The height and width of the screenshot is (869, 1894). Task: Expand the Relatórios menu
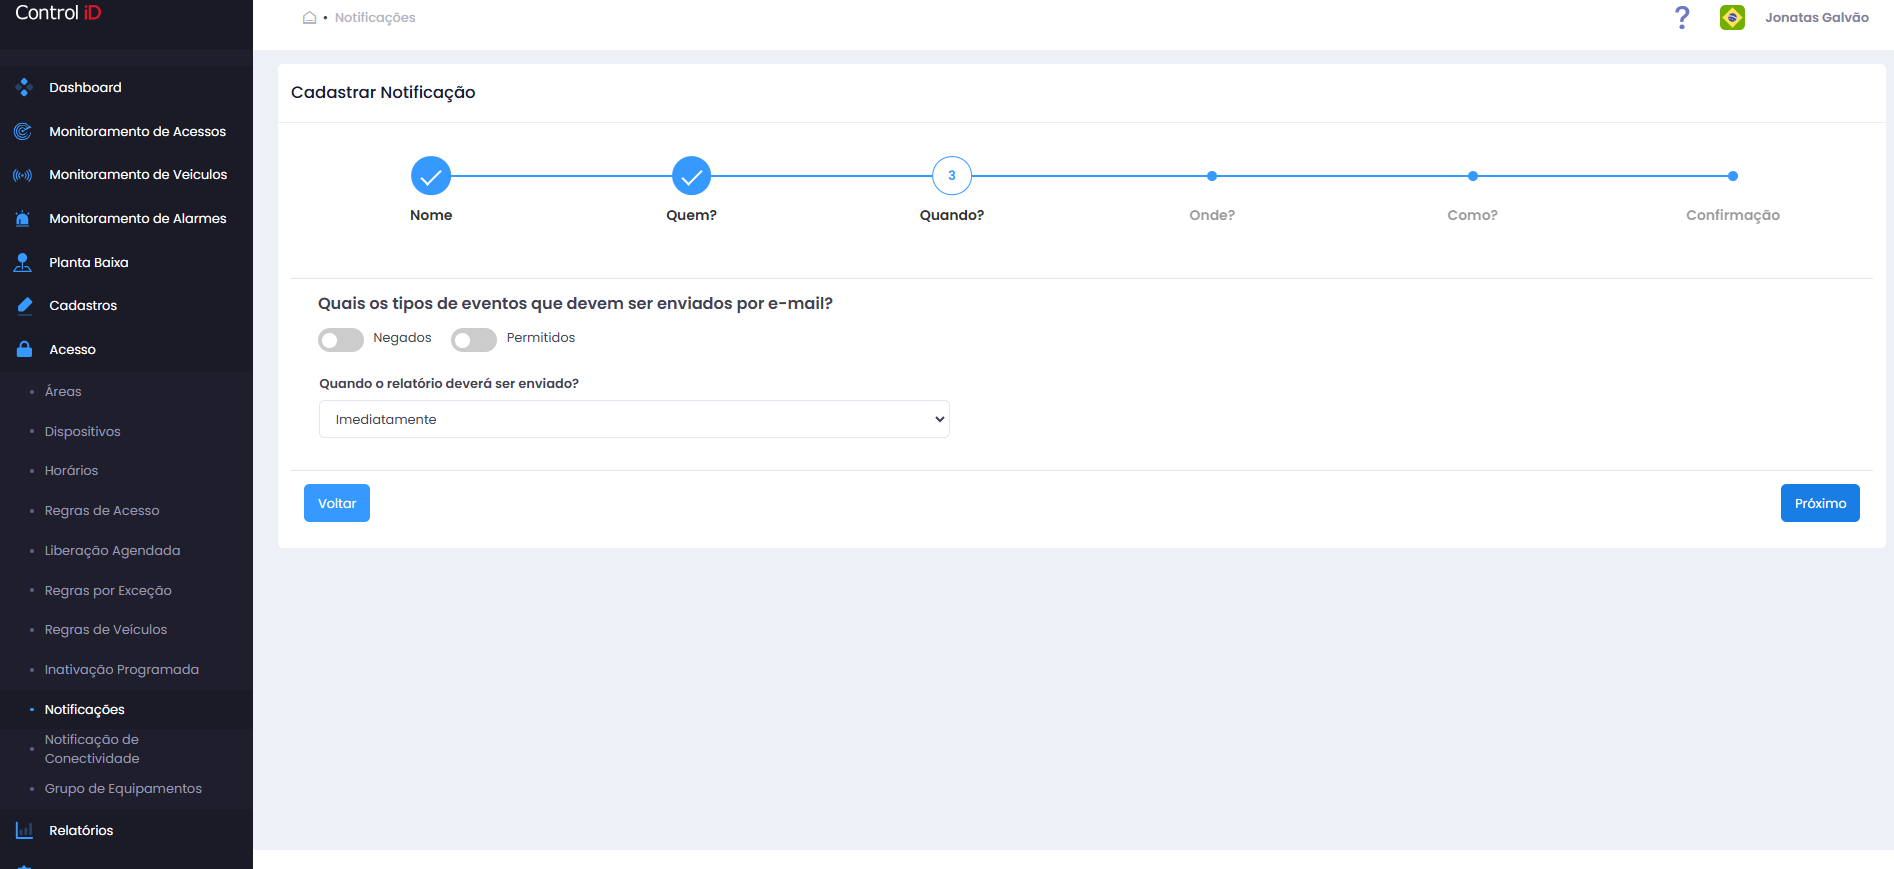point(126,830)
